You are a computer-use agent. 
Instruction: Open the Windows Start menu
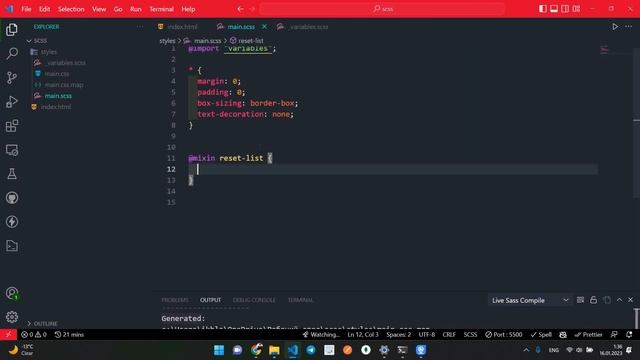(x=219, y=350)
